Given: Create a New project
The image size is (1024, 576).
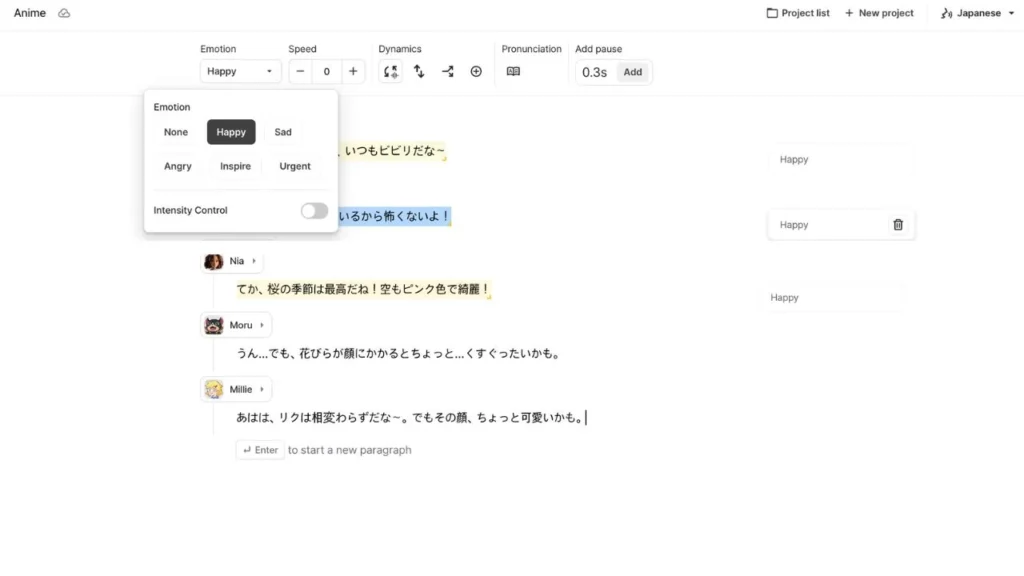Looking at the screenshot, I should tap(879, 13).
